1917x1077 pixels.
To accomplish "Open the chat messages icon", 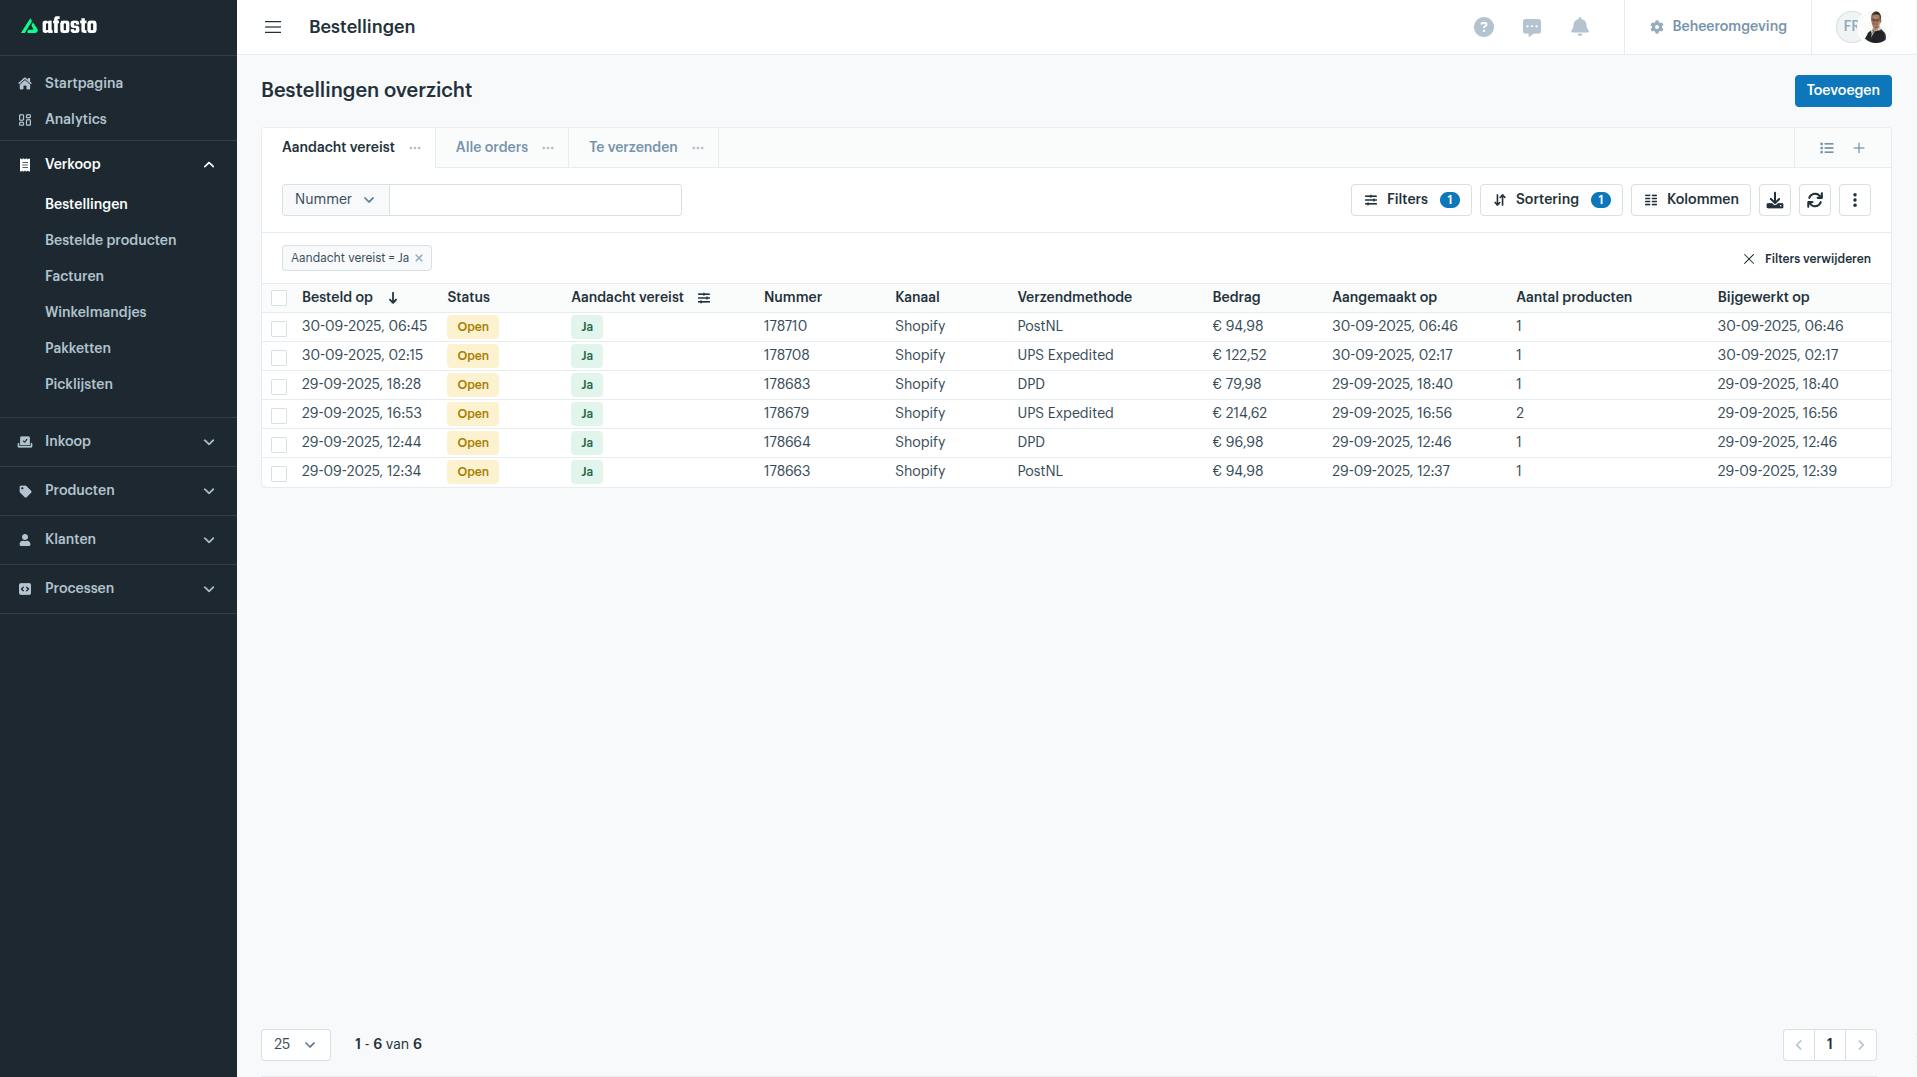I will 1532,27.
